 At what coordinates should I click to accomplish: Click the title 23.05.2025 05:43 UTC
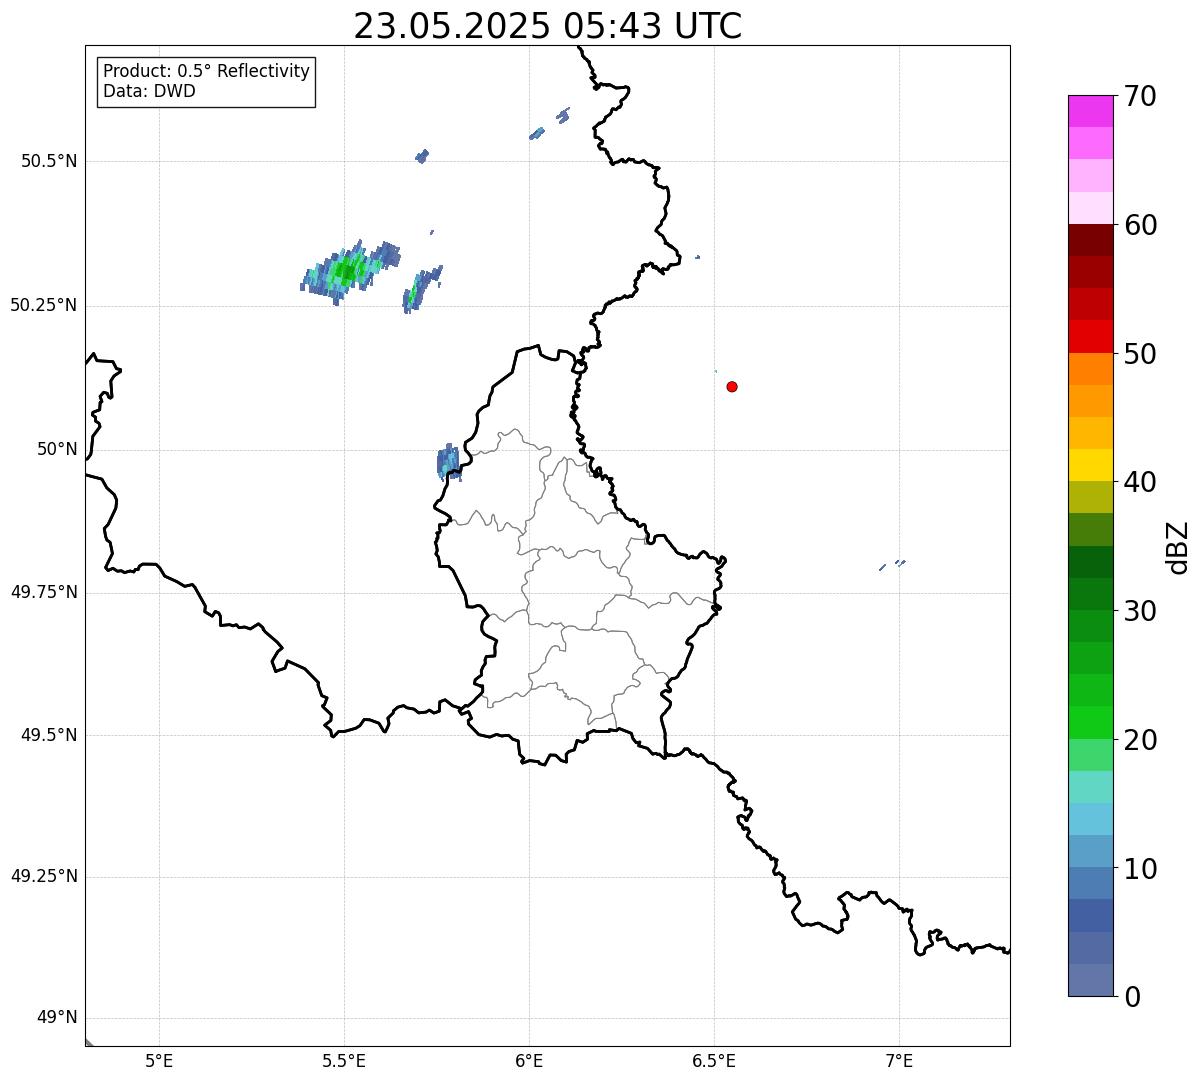click(x=548, y=26)
